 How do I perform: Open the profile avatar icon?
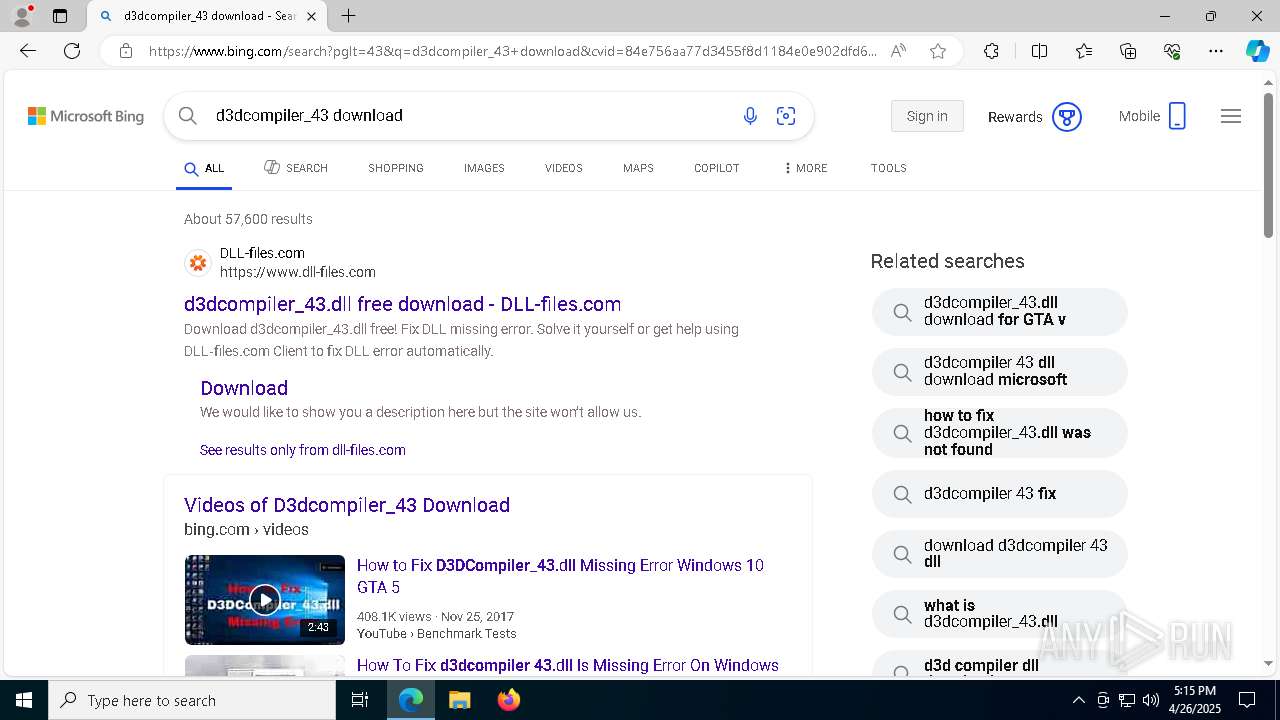pos(22,16)
